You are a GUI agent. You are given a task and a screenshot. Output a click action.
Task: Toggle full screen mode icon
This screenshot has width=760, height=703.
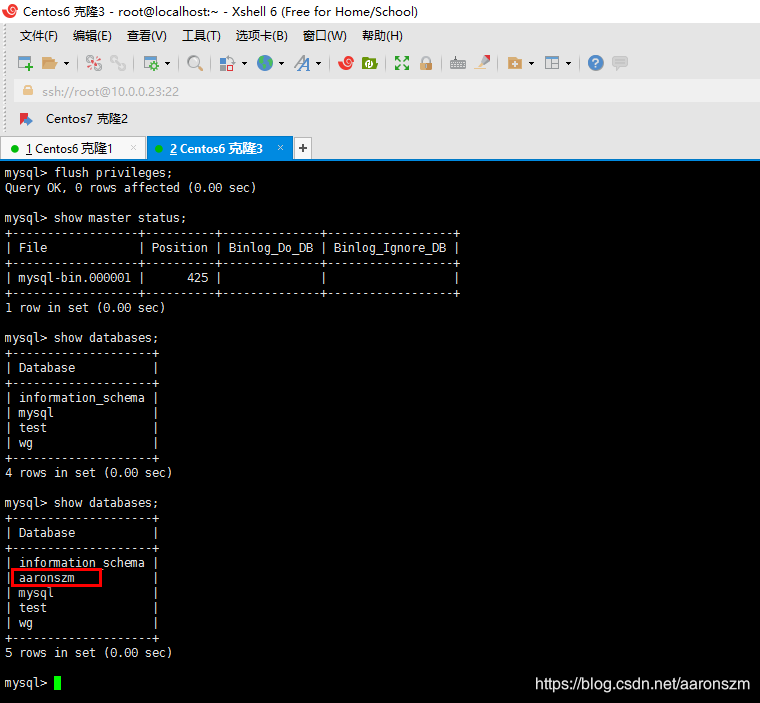pyautogui.click(x=402, y=63)
